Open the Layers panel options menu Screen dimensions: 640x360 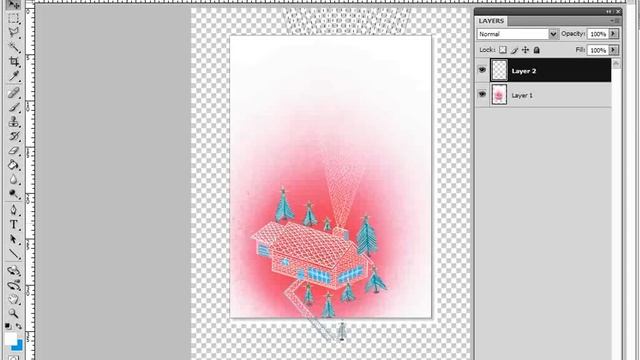[615, 21]
